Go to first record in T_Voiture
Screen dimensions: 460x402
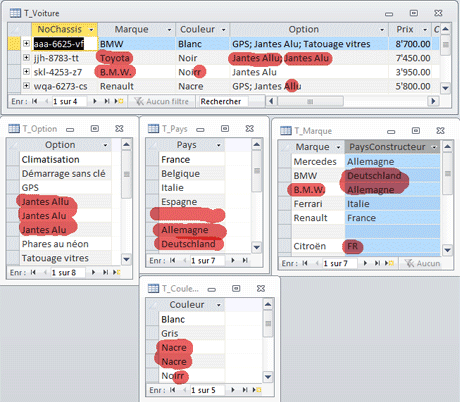coord(35,101)
